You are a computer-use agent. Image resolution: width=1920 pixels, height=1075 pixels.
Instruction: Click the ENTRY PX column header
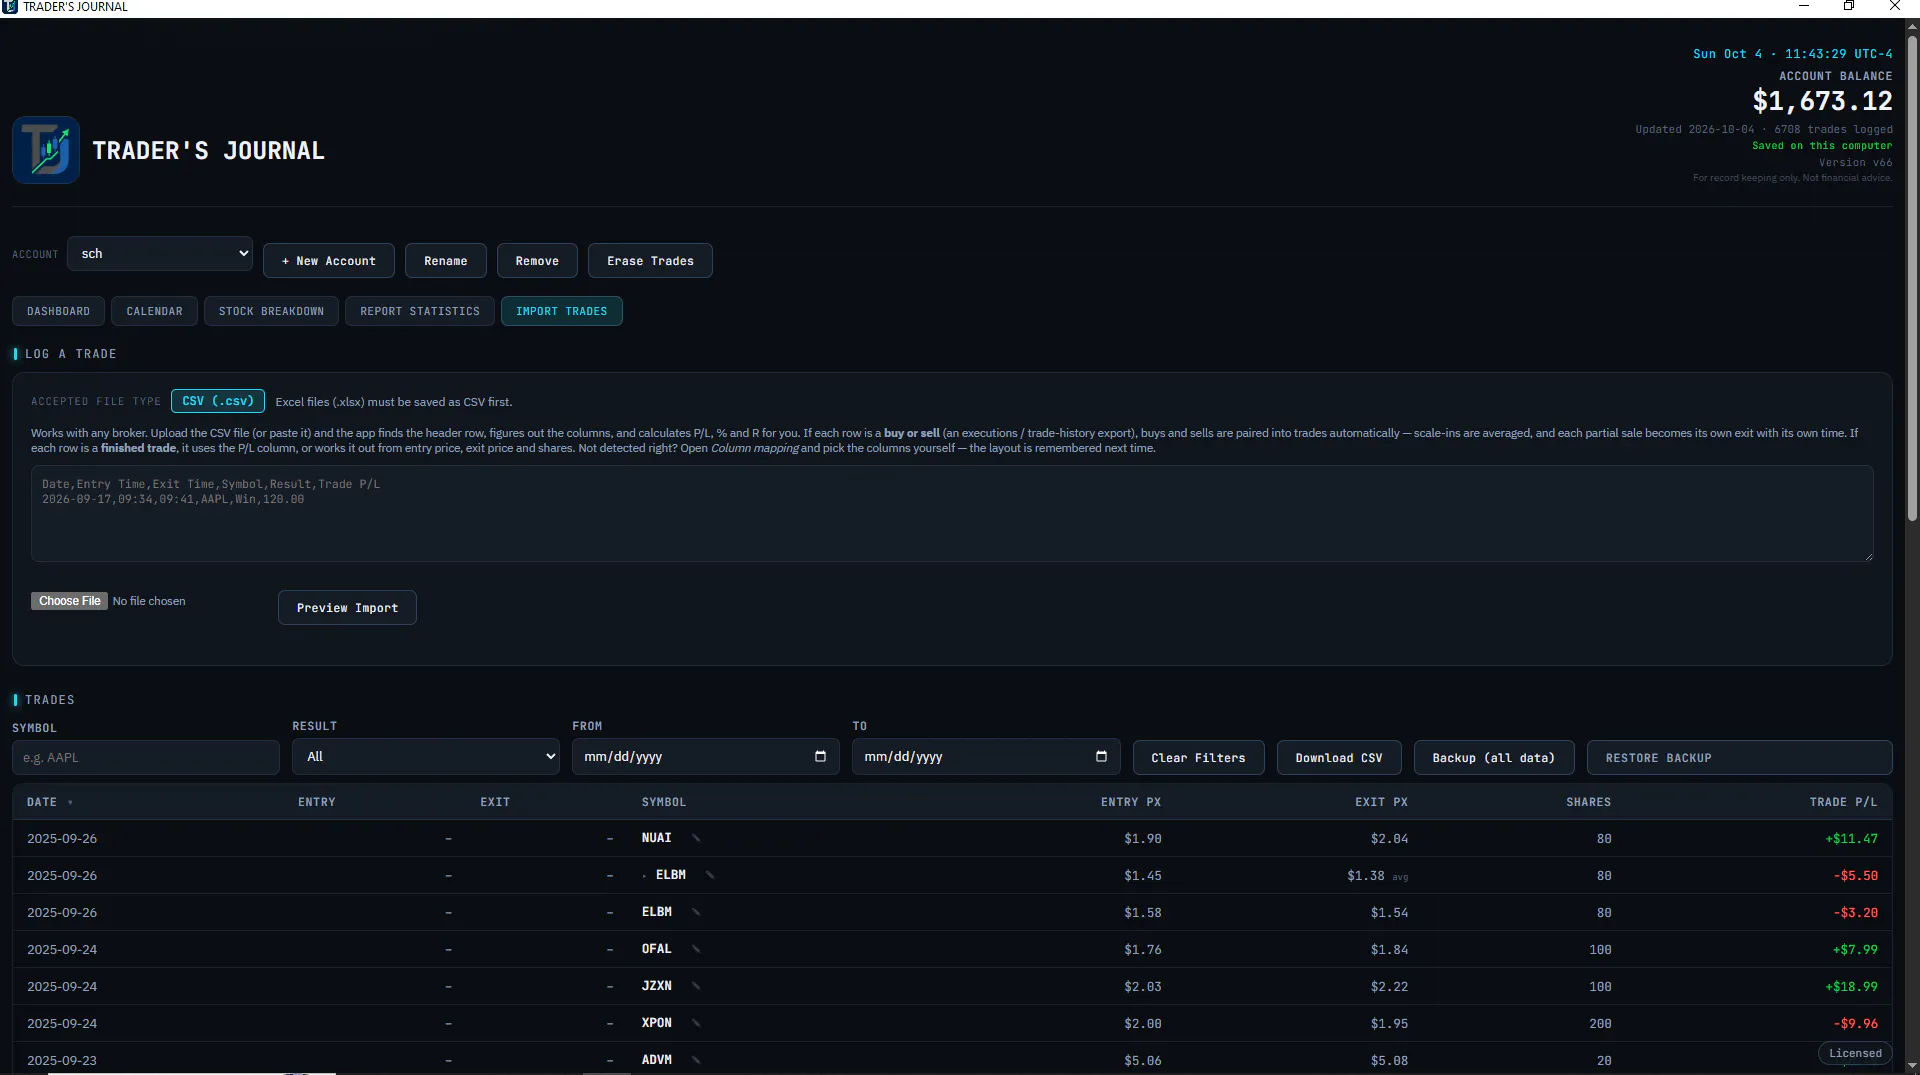coord(1131,802)
